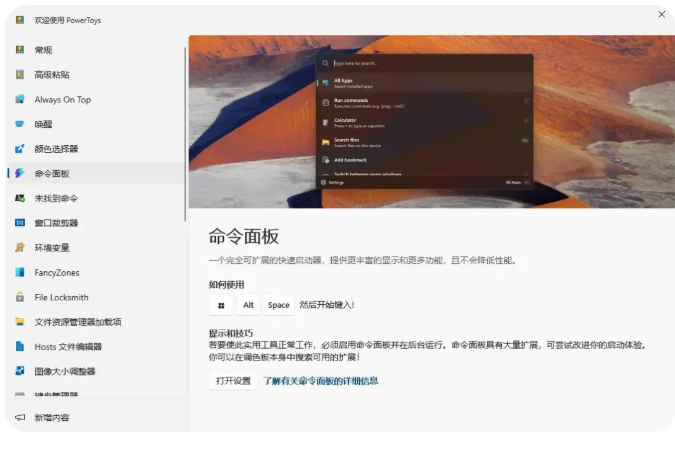The width and height of the screenshot is (675, 450).
Task: Click the 提示和技巧 section label
Action: [231, 333]
